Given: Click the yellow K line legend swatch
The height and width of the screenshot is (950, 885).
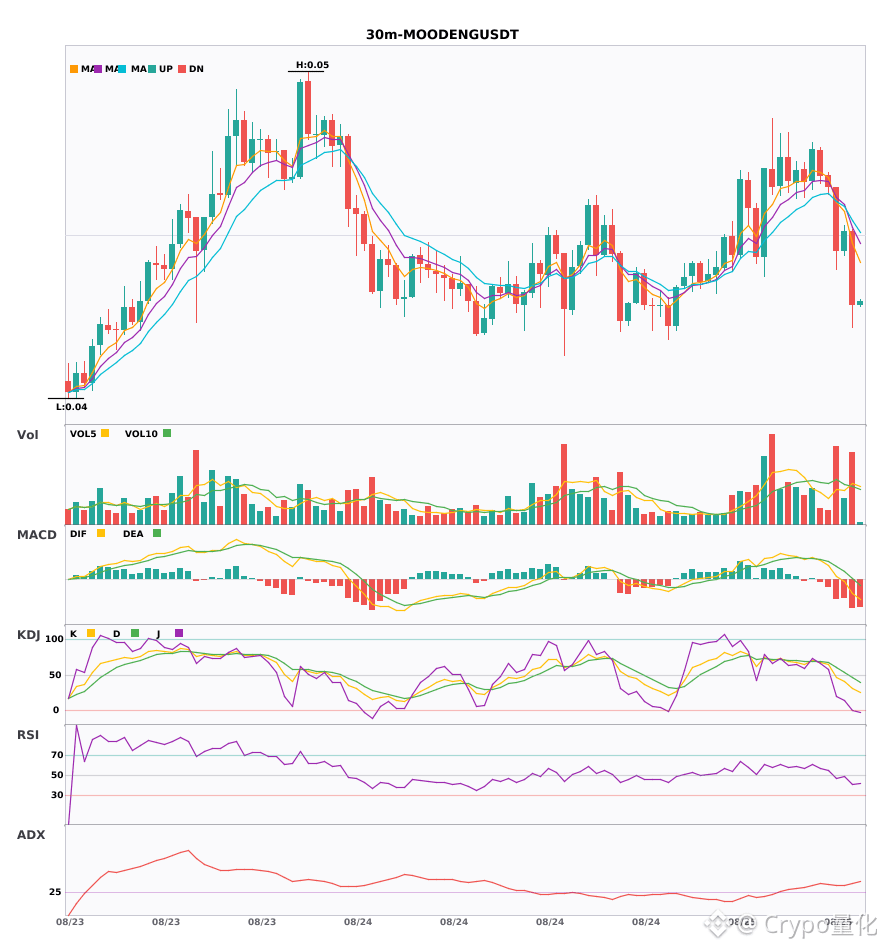Looking at the screenshot, I should tap(91, 633).
